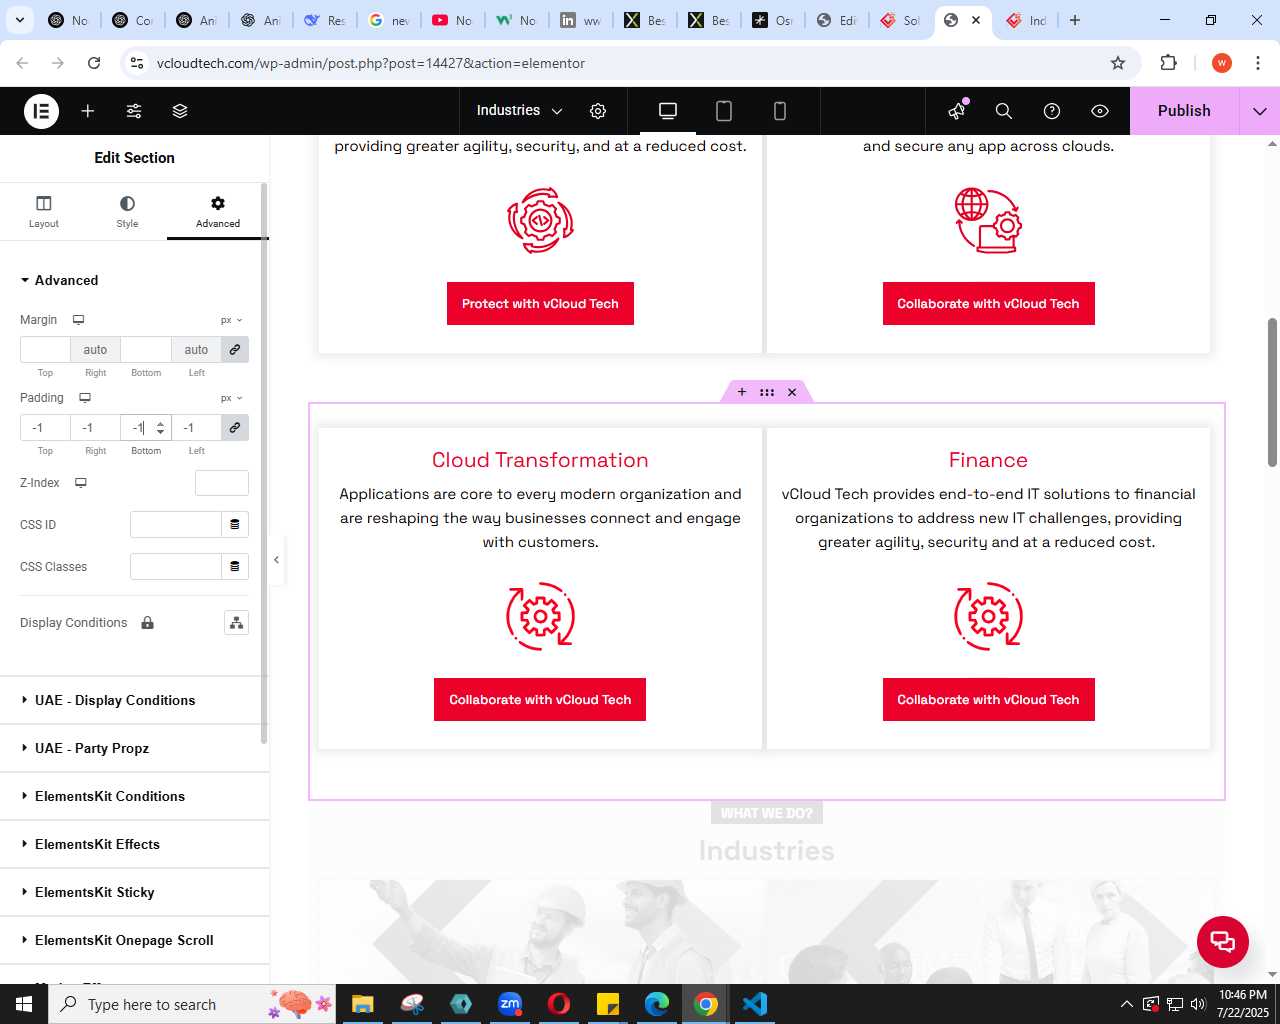The width and height of the screenshot is (1280, 1024).
Task: Change Margin unit px dropdown
Action: tap(232, 320)
